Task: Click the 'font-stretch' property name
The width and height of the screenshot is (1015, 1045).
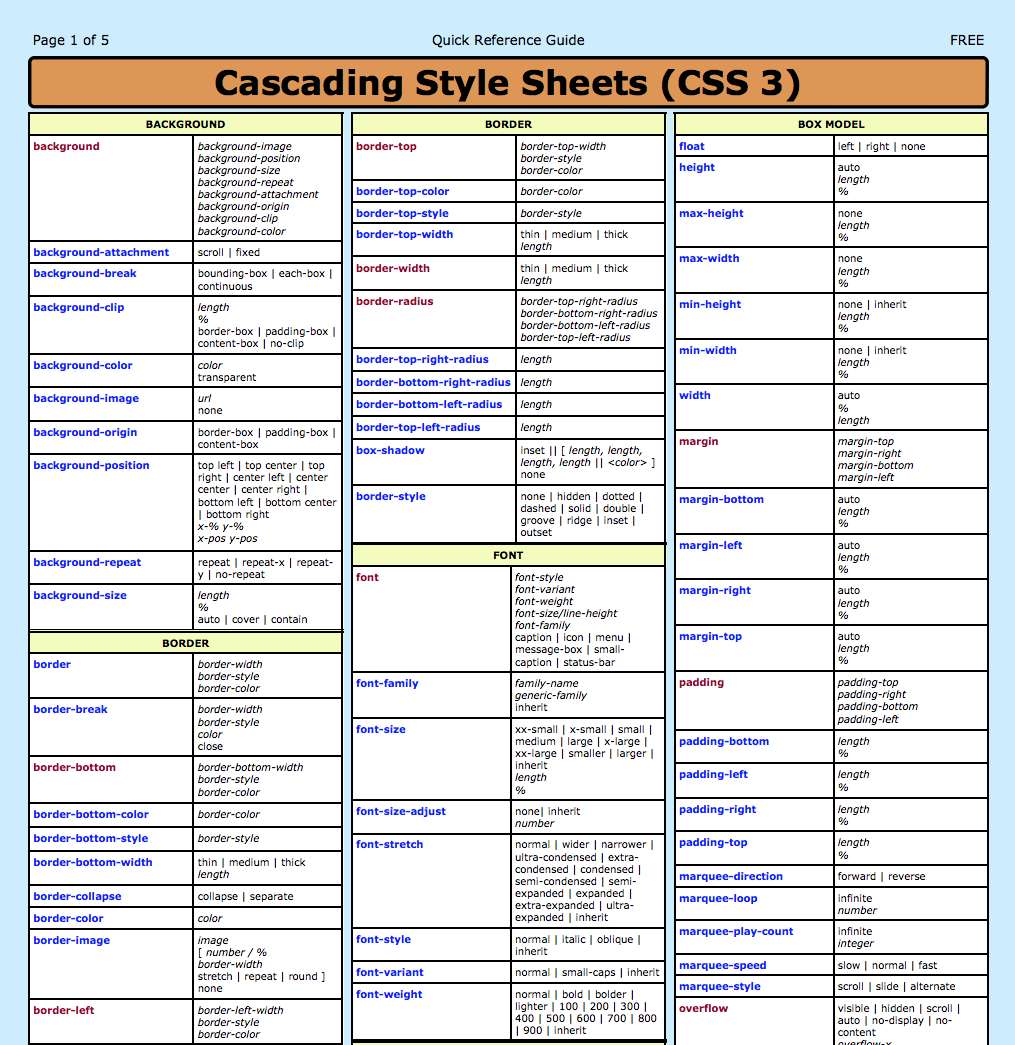Action: (x=389, y=844)
